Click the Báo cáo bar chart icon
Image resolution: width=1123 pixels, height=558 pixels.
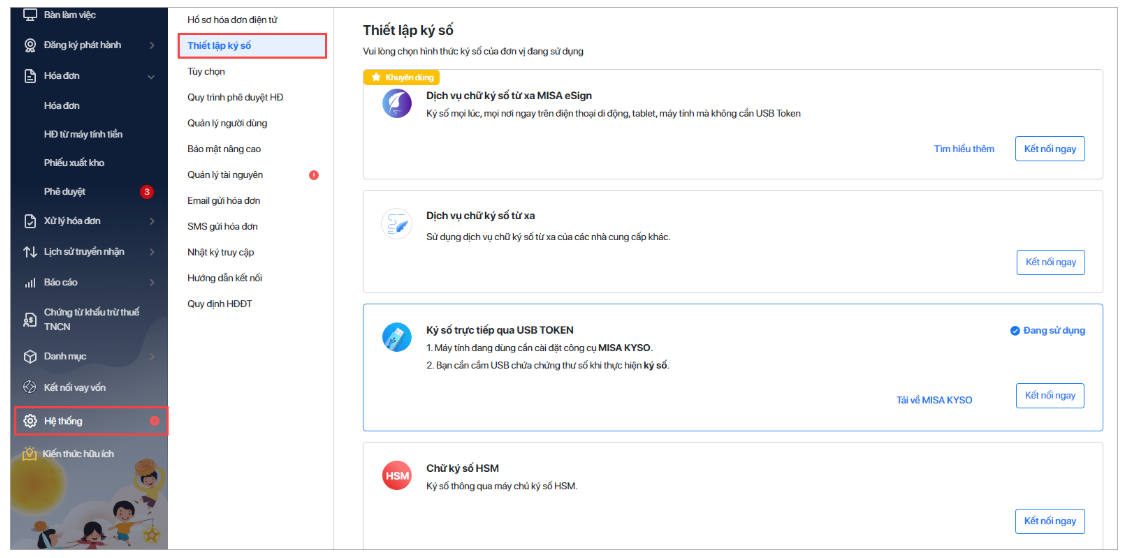point(30,283)
